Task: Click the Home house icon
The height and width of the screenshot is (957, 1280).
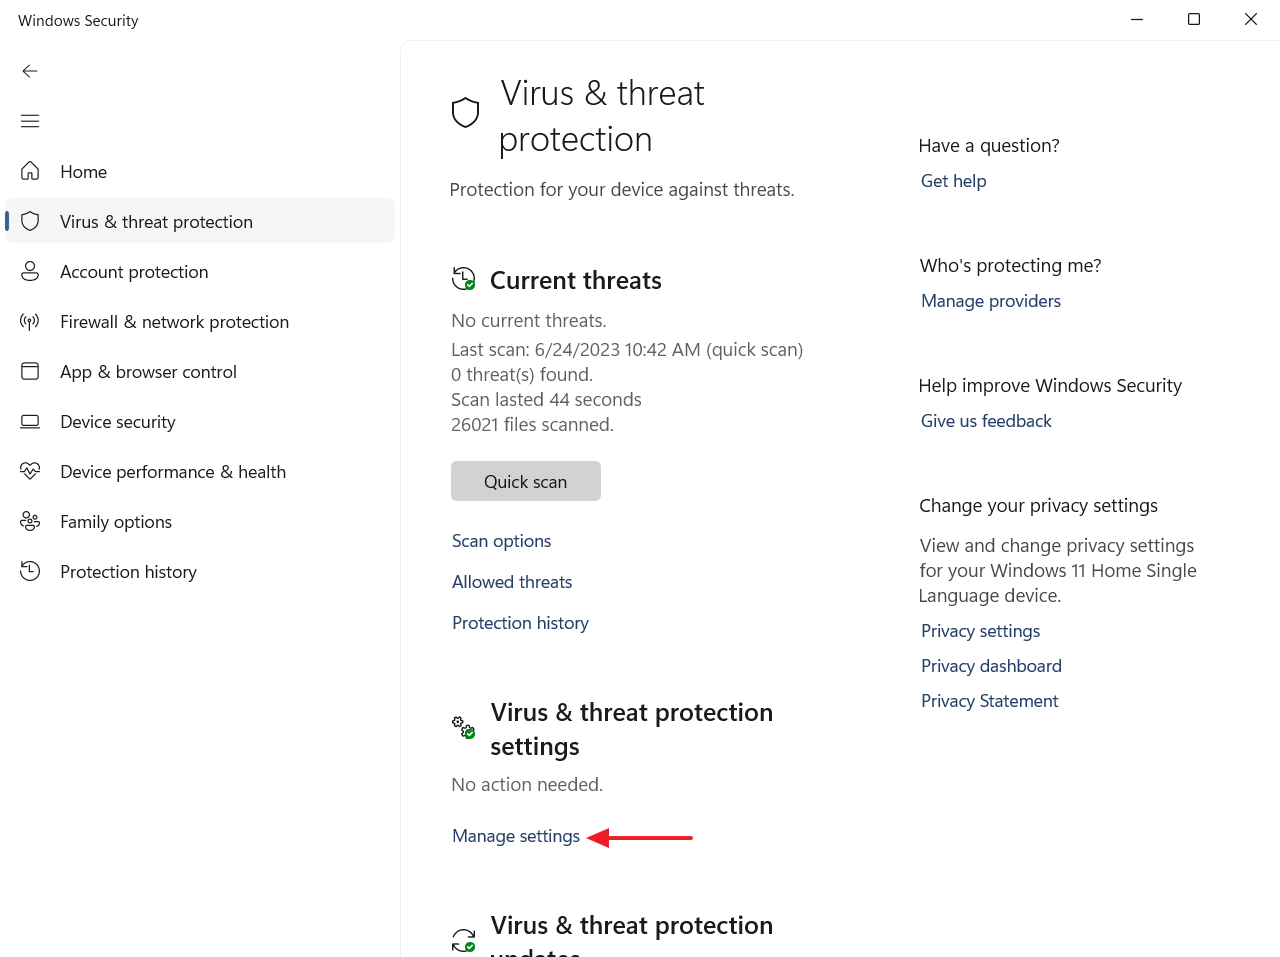Action: point(30,171)
